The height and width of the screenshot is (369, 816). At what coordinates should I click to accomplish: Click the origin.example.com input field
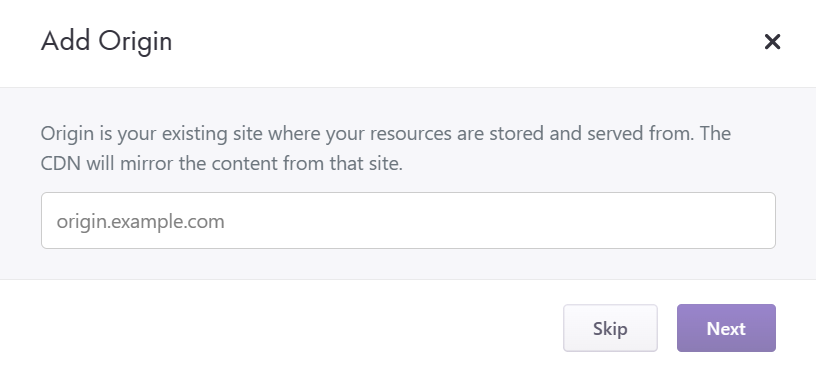pyautogui.click(x=409, y=221)
